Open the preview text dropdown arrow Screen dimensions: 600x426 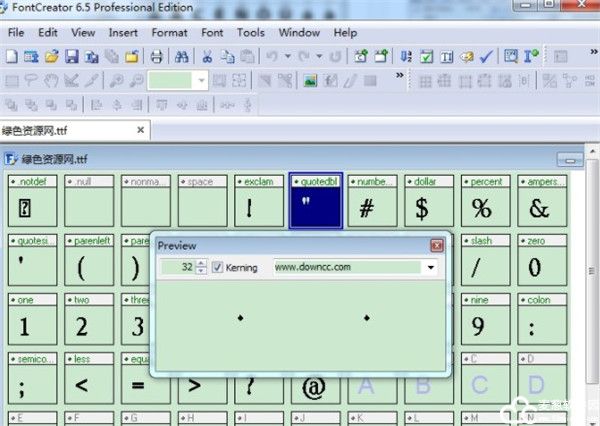coord(430,267)
